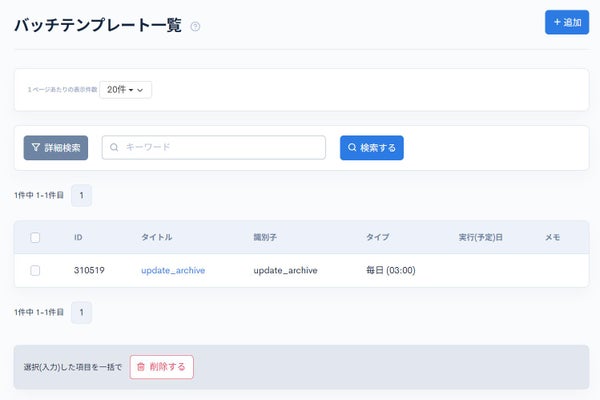Select page 1 in upper pagination
Image resolution: width=600 pixels, height=400 pixels.
tap(82, 195)
